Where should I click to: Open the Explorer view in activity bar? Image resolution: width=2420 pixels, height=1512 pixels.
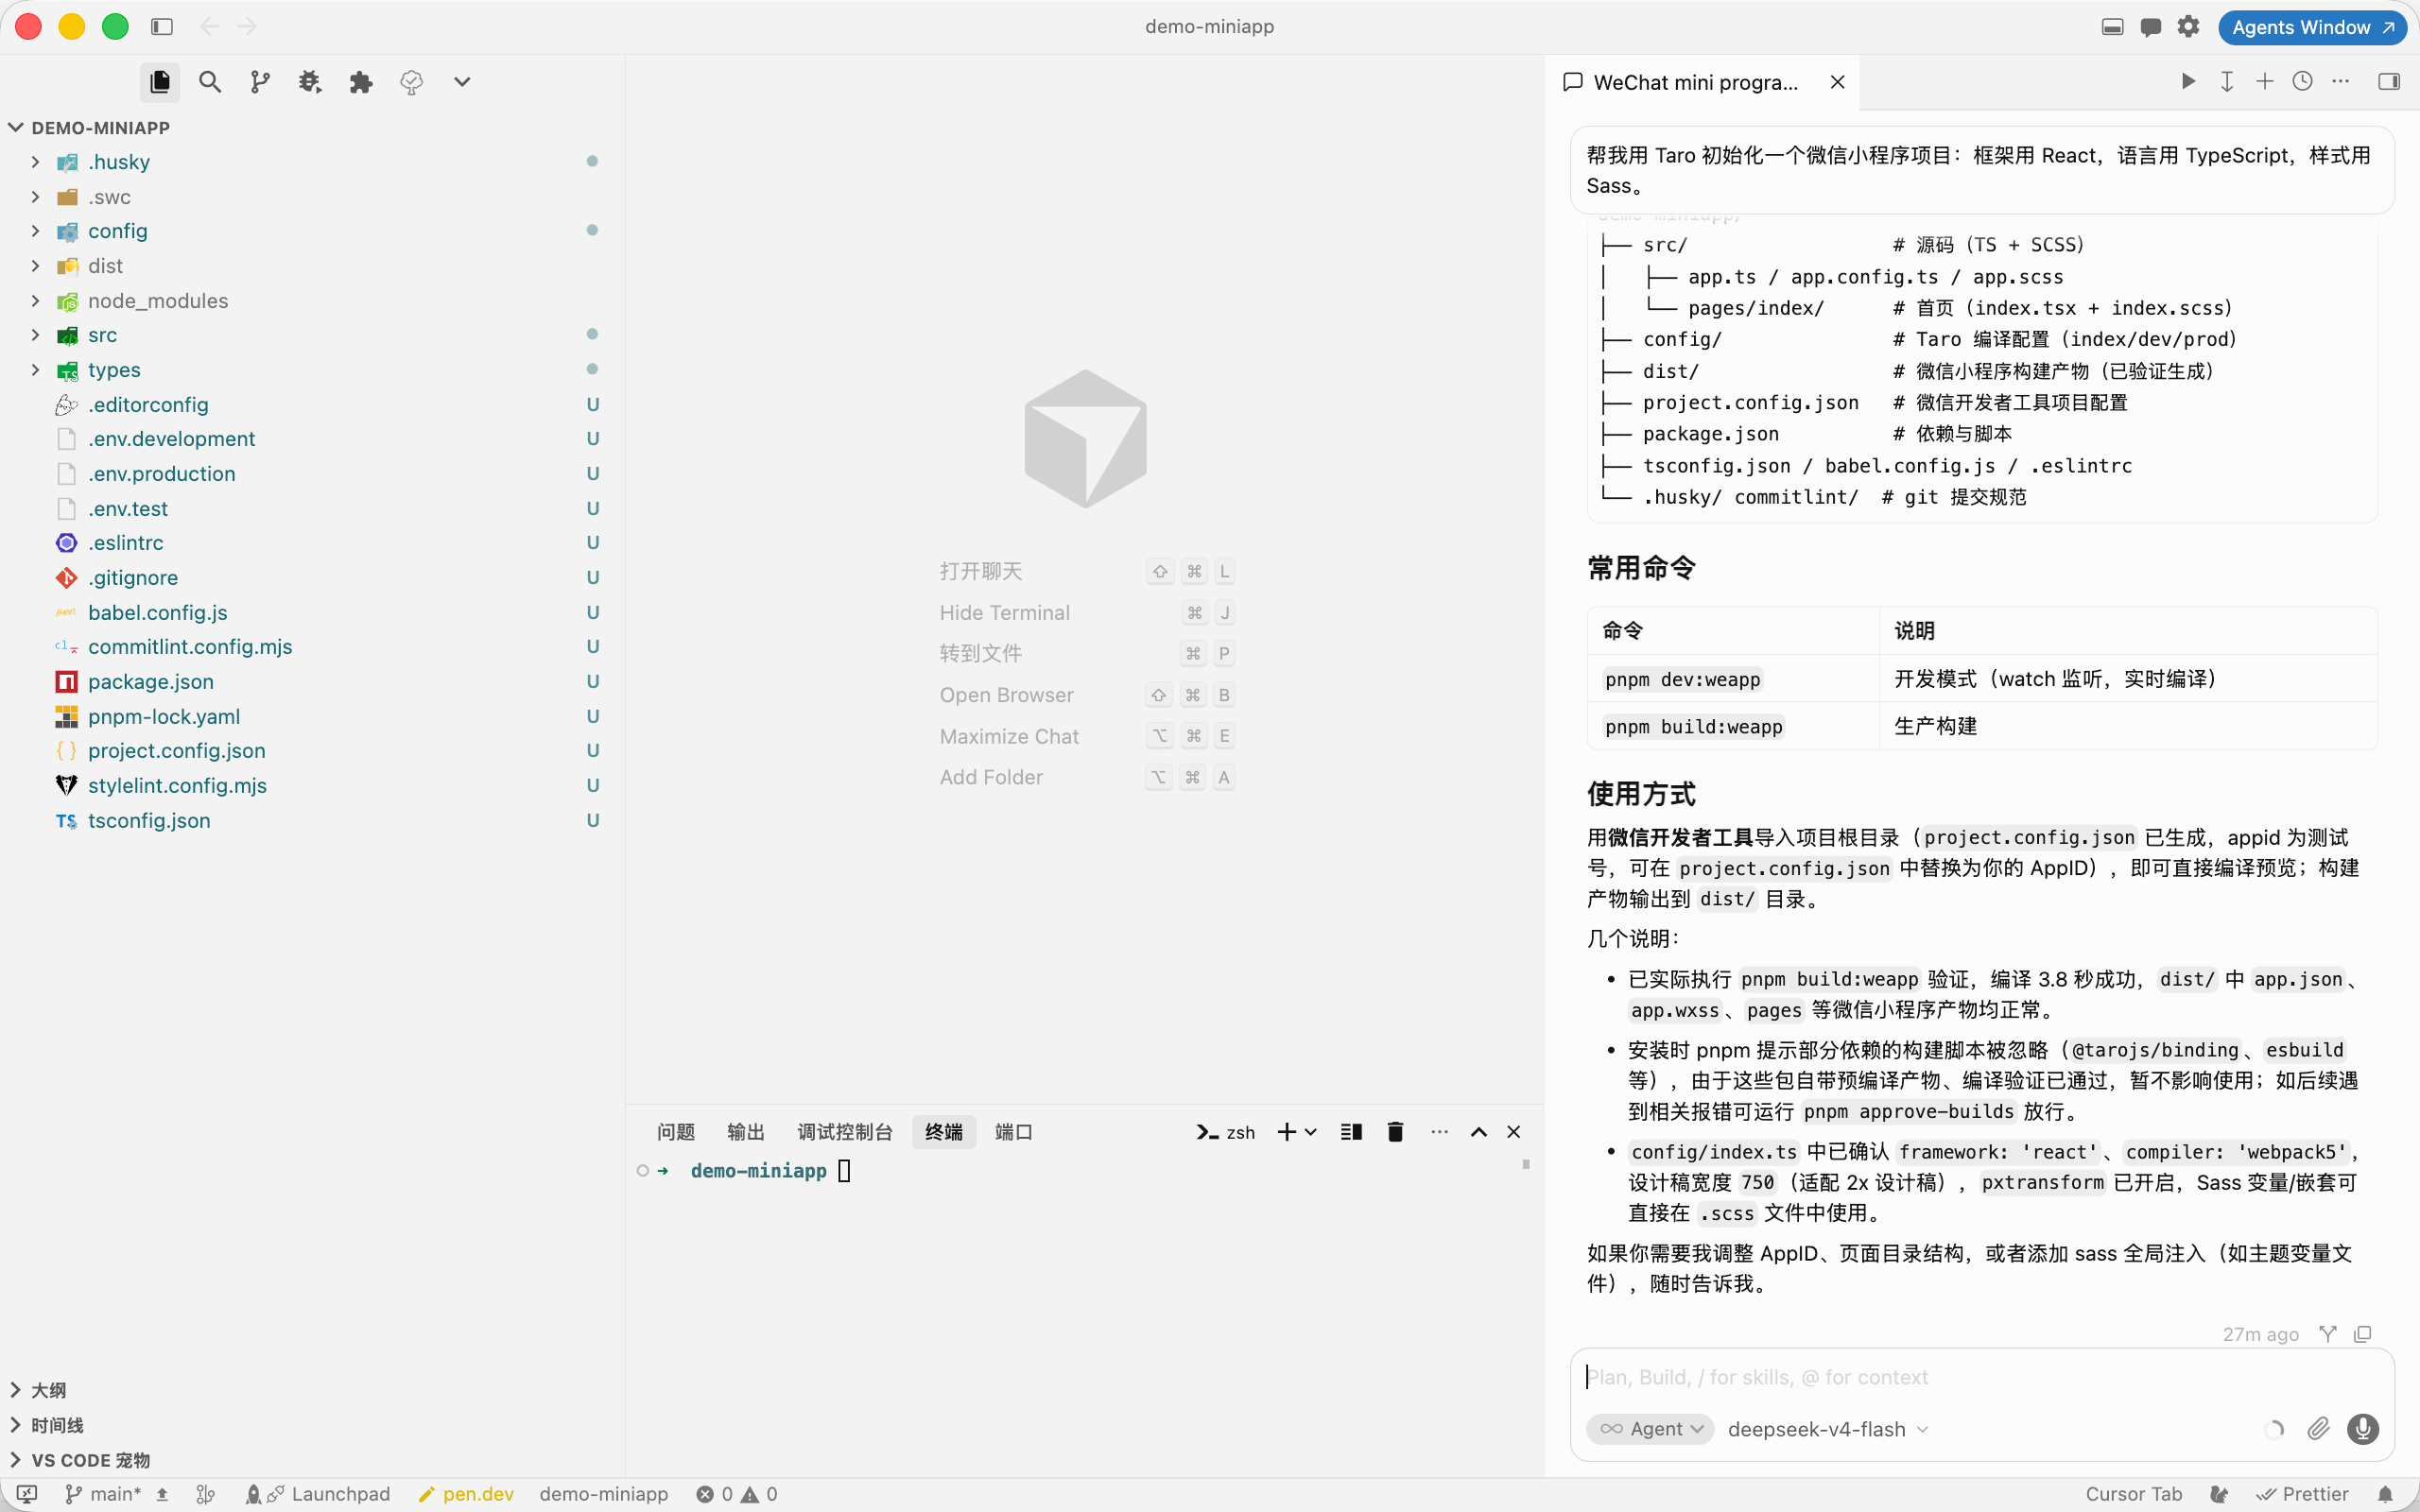pos(160,82)
